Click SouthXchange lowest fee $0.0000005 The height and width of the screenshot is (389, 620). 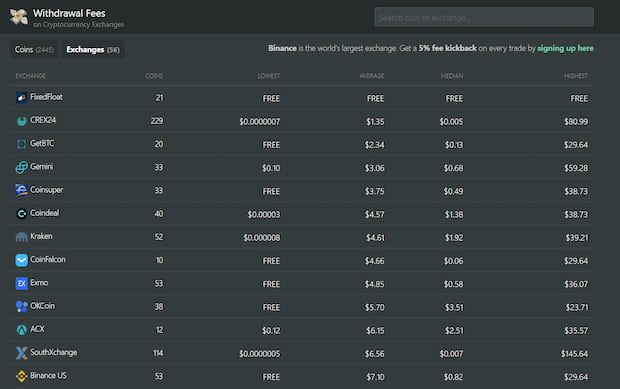pyautogui.click(x=260, y=354)
